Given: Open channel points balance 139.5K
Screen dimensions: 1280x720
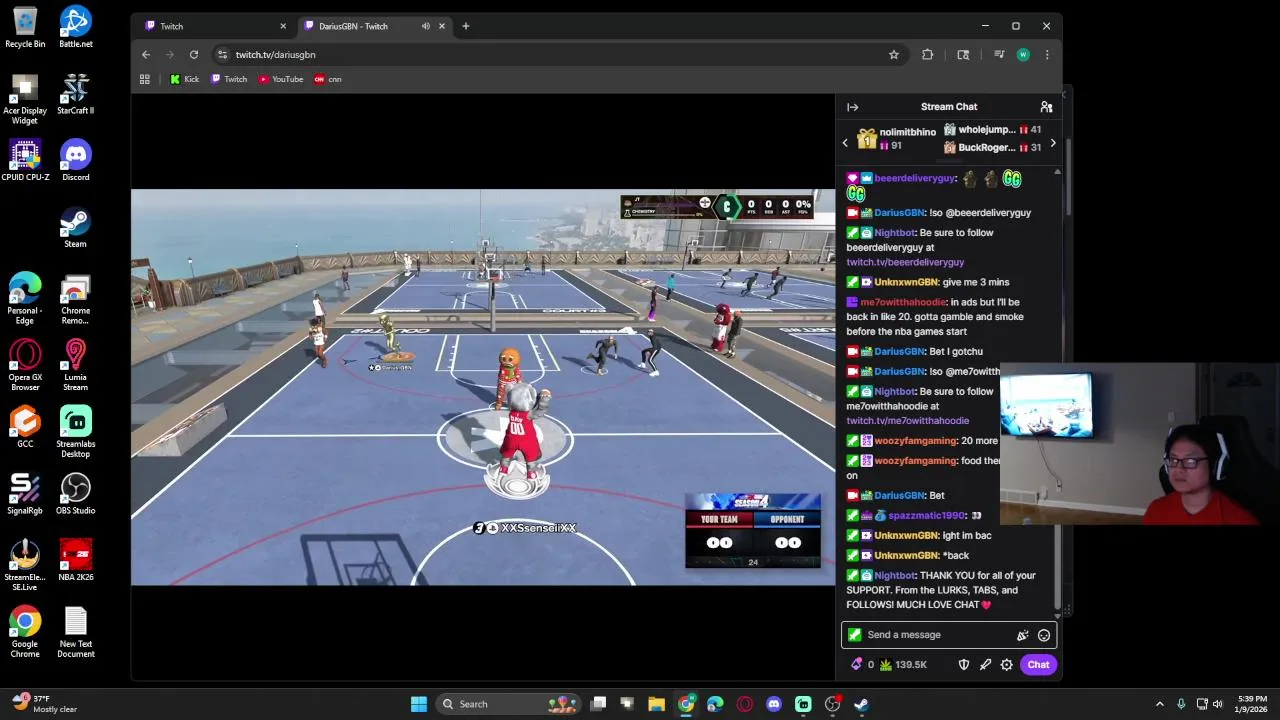Looking at the screenshot, I should (903, 665).
